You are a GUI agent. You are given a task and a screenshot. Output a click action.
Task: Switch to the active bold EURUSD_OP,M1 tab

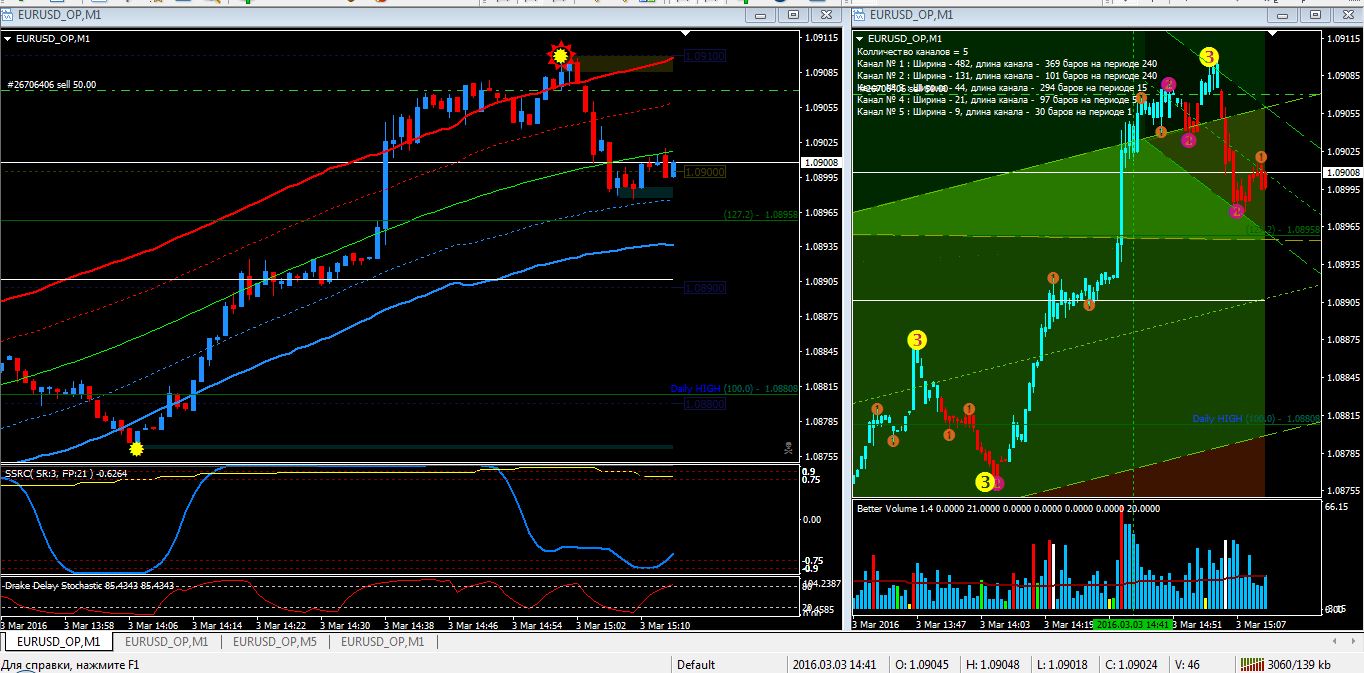(57, 641)
